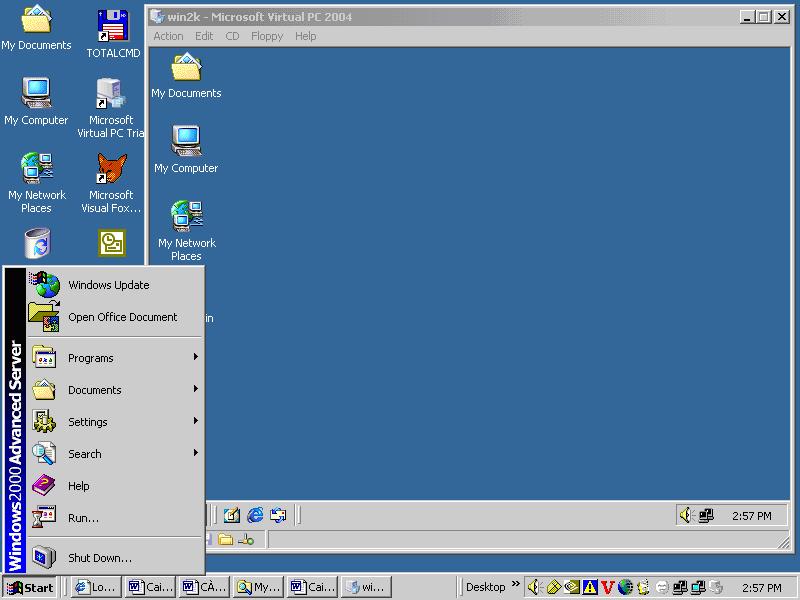The image size is (800, 600).
Task: Open My Computer inside the virtual machine
Action: [185, 140]
